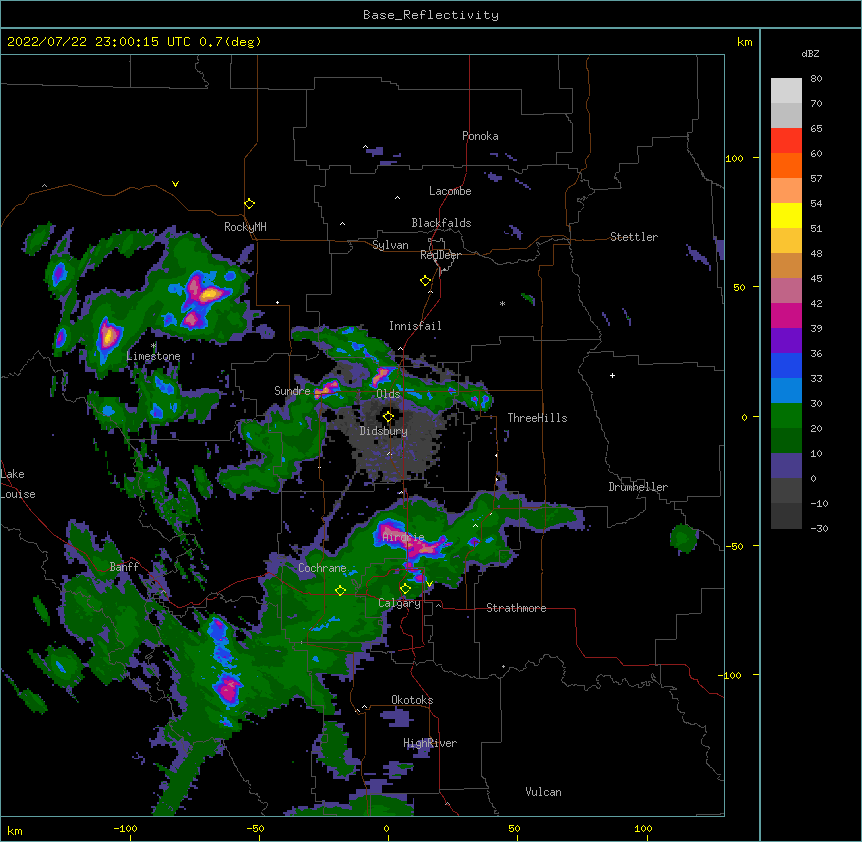Screen dimensions: 862x842
Task: Click the 50 tick label on the horizontal axis
Action: tap(514, 829)
